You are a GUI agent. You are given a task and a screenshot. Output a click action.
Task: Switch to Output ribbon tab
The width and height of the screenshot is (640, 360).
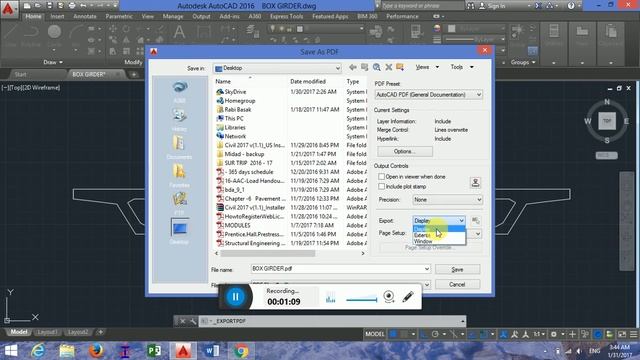[201, 16]
